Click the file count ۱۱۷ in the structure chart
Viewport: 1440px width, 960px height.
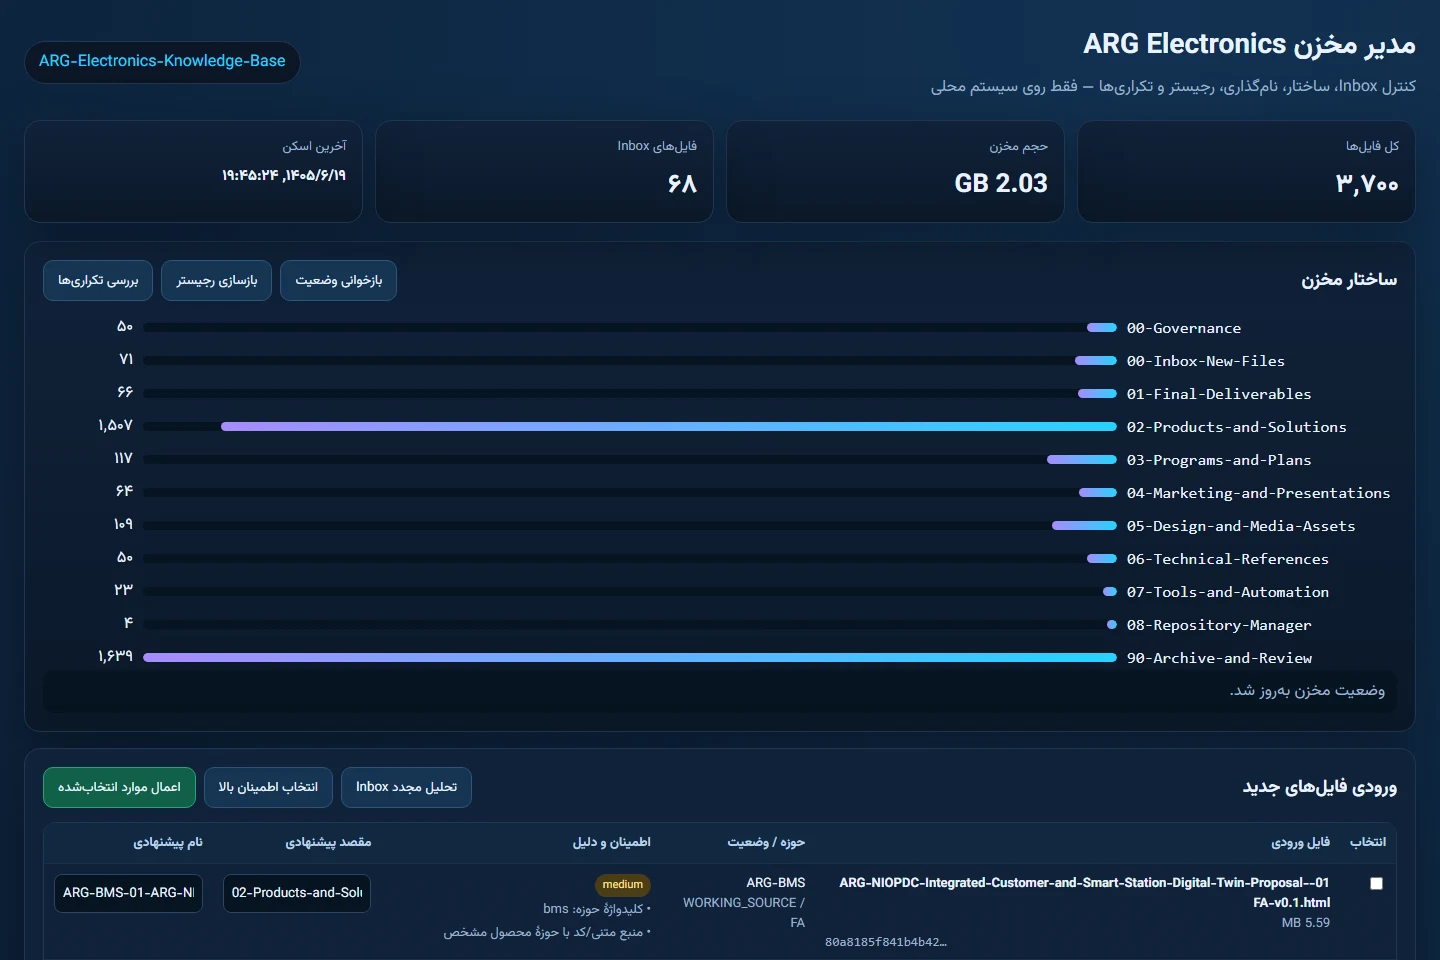tap(123, 459)
